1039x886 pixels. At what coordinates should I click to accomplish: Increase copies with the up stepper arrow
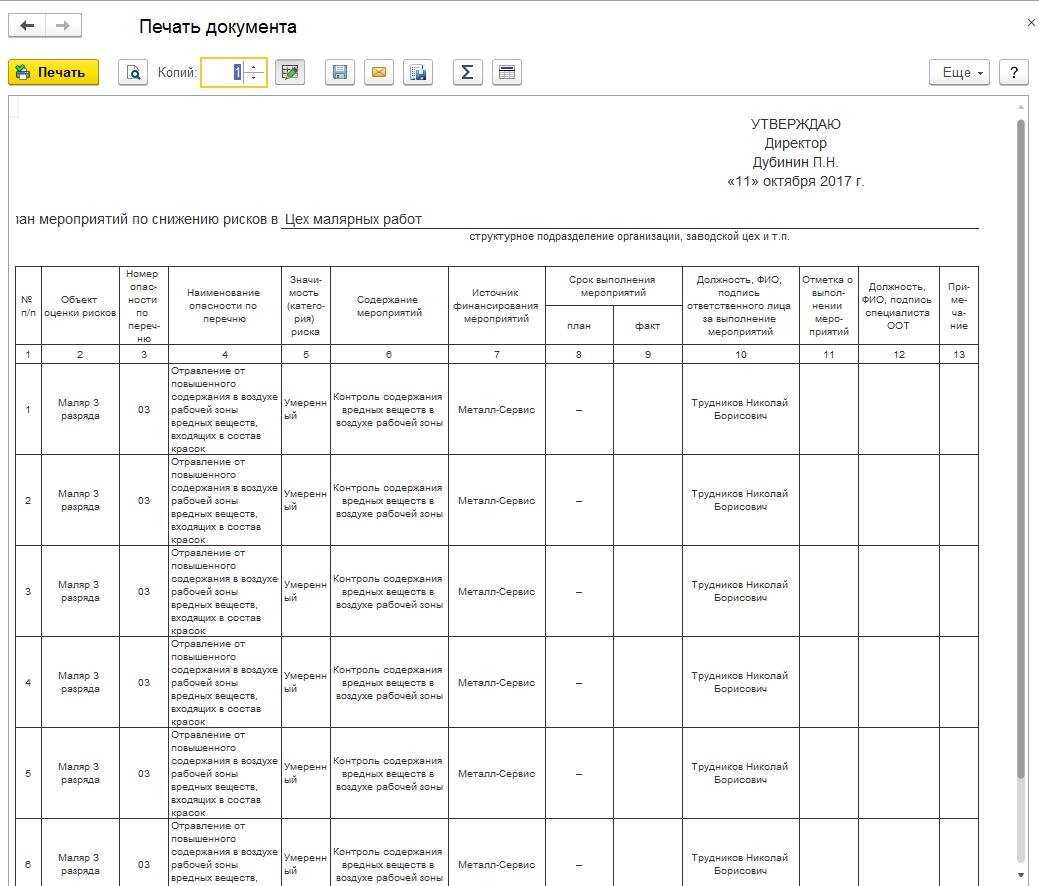tap(254, 66)
